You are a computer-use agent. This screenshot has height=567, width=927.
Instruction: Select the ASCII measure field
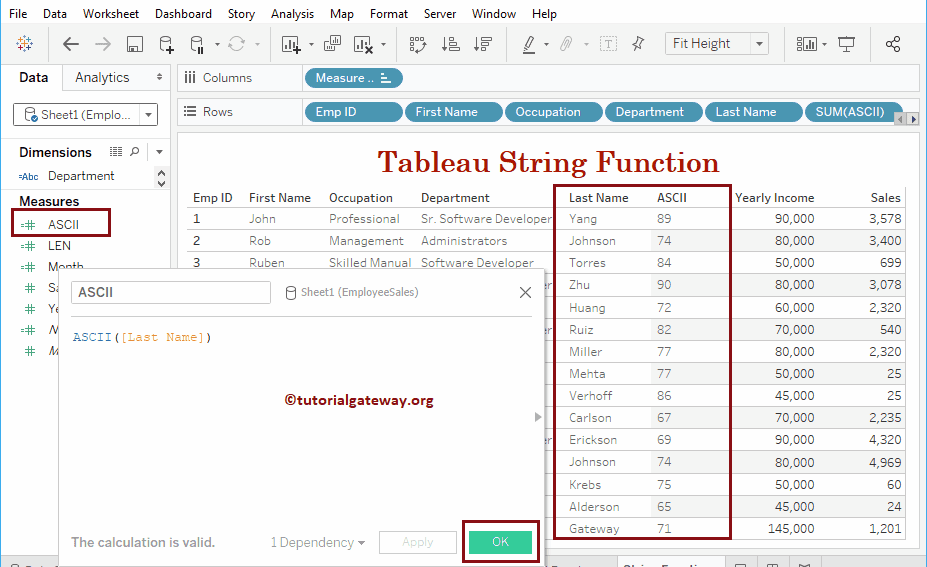[61, 224]
